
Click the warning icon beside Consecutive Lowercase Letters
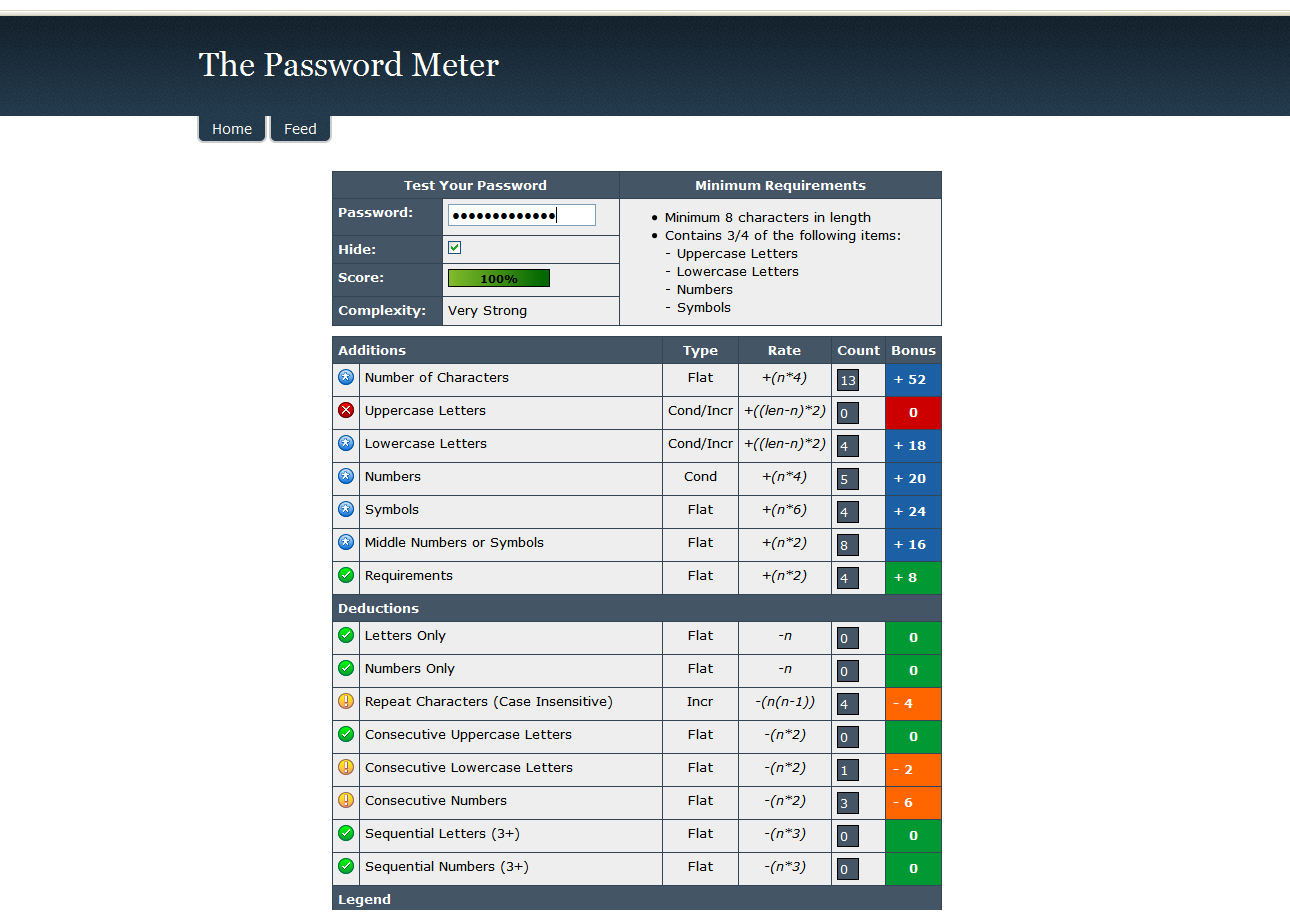click(346, 767)
